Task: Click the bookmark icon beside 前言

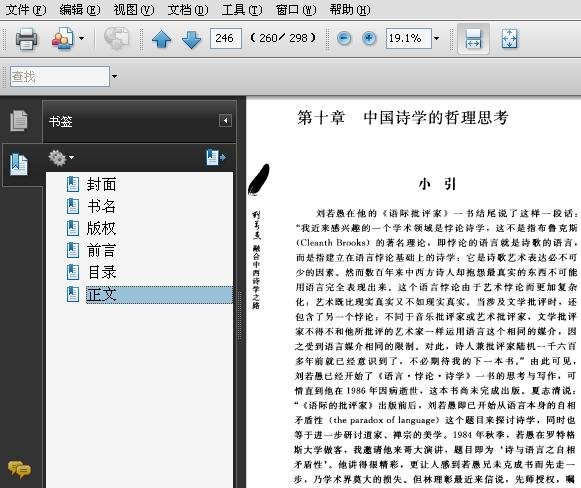Action: [x=73, y=250]
